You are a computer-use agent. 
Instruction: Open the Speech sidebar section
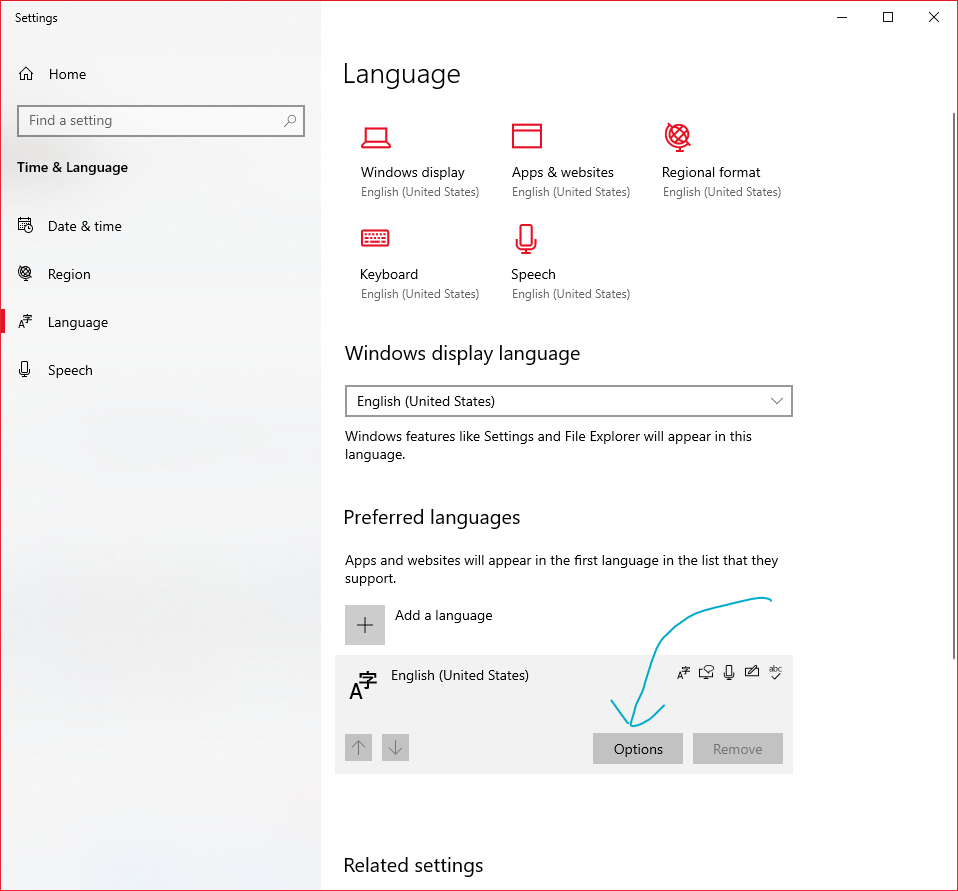coord(70,370)
